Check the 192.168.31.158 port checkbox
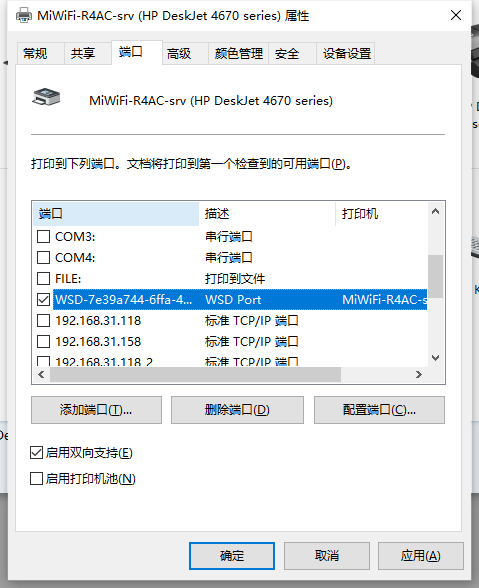The width and height of the screenshot is (479, 588). [44, 342]
